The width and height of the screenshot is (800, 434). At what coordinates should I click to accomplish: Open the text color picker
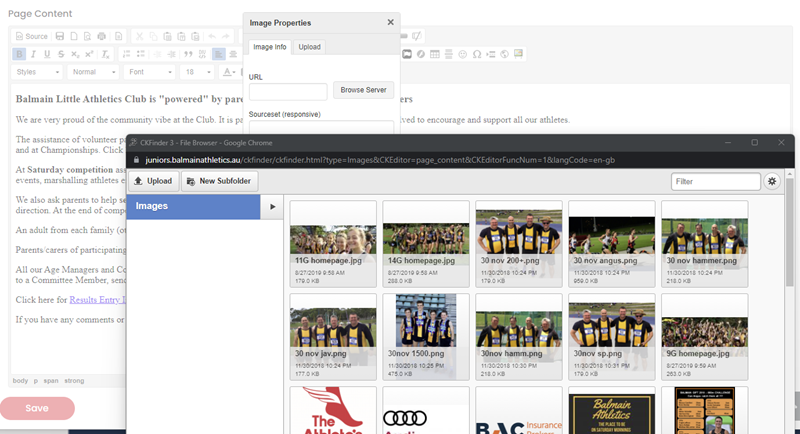pyautogui.click(x=229, y=72)
